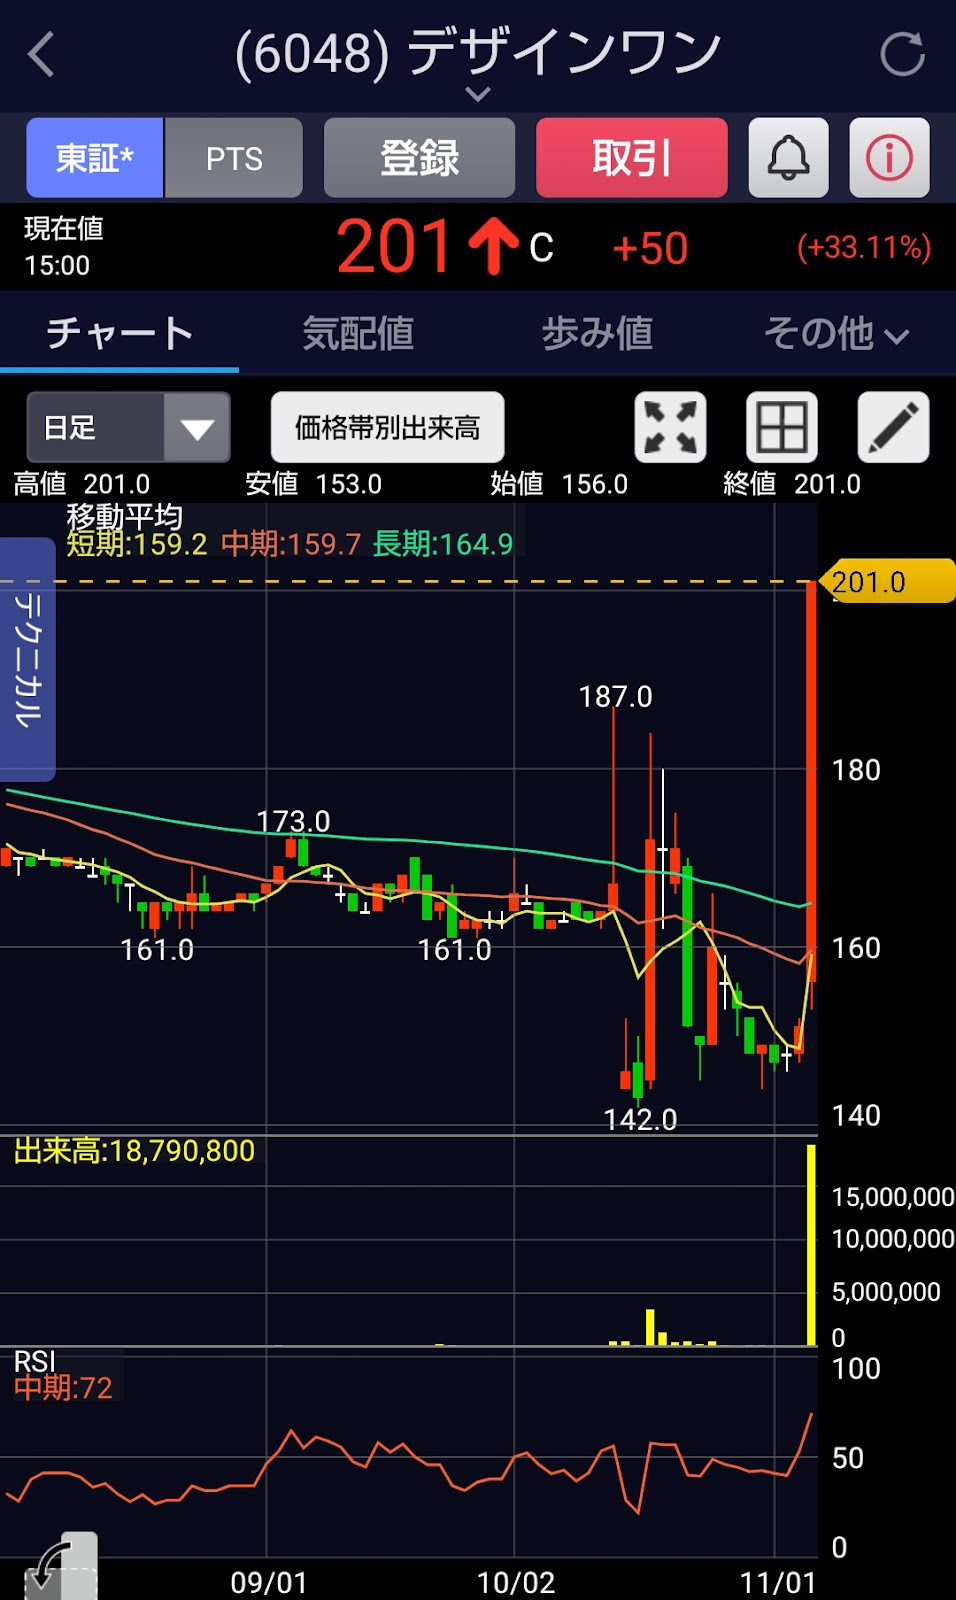Screen dimensions: 956x1600
Task: Tap the rotate chart icon at bottom left
Action: coord(62,1568)
